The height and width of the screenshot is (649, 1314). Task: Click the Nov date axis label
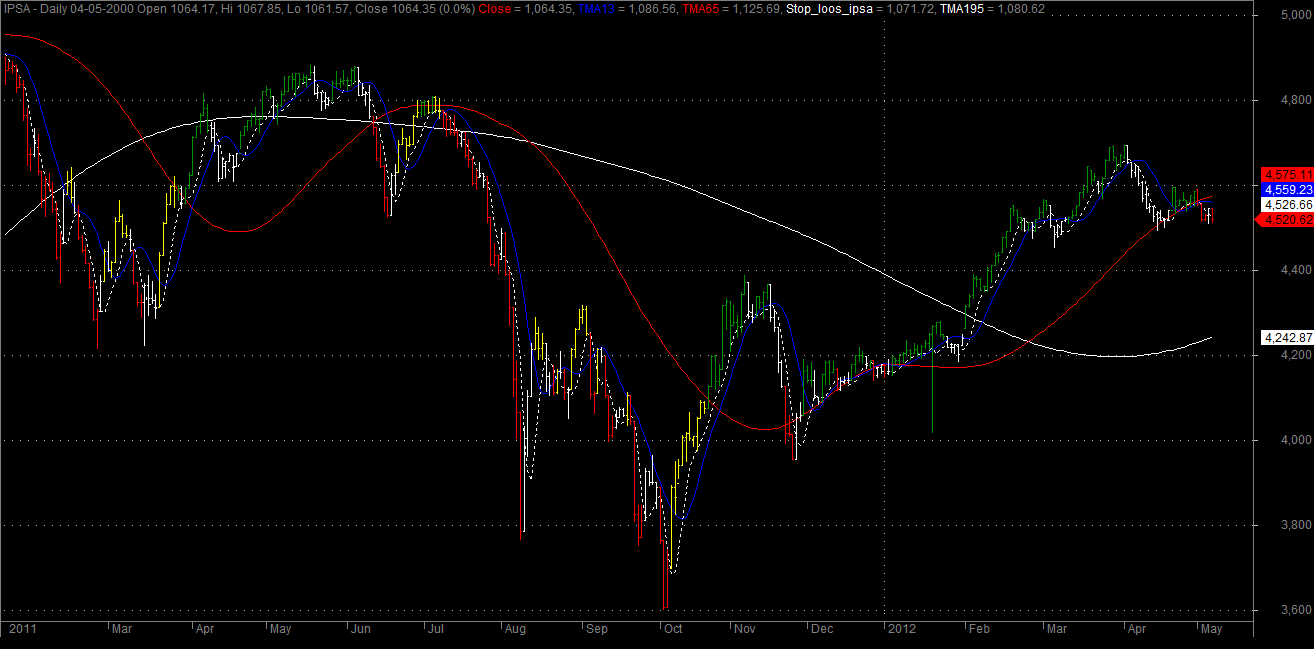point(745,629)
